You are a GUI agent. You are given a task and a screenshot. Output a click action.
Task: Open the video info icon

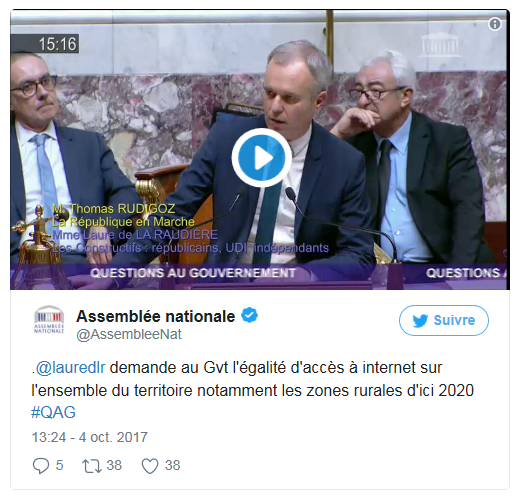point(495,24)
